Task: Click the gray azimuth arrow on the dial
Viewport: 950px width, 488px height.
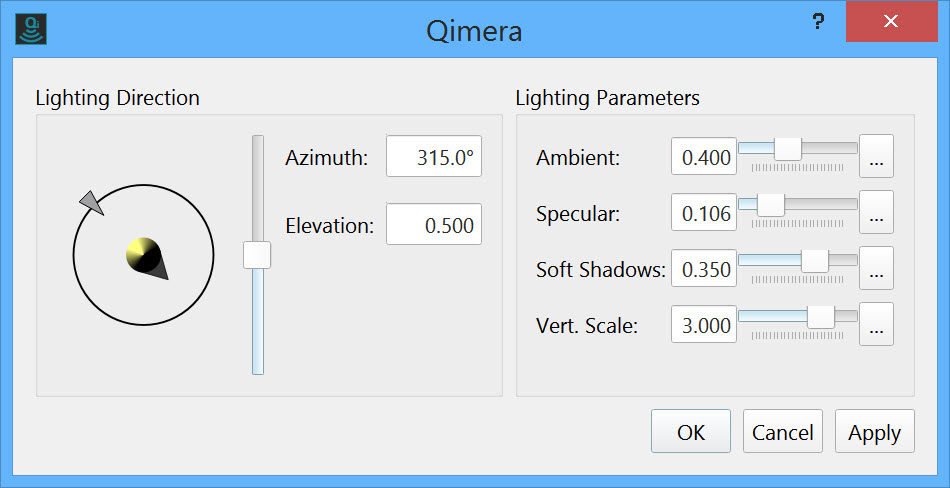Action: pos(91,202)
